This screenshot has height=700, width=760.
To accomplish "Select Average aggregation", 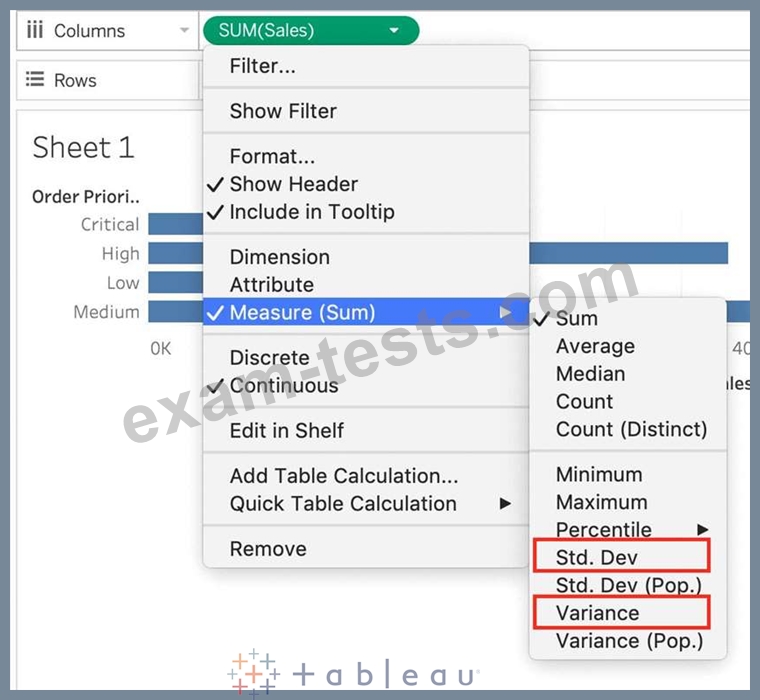I will pos(595,346).
